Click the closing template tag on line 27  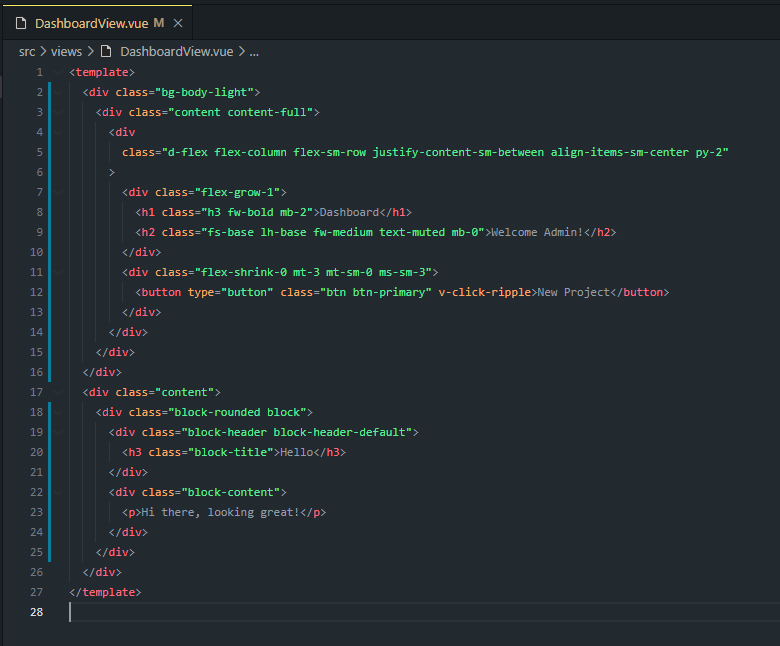click(105, 592)
